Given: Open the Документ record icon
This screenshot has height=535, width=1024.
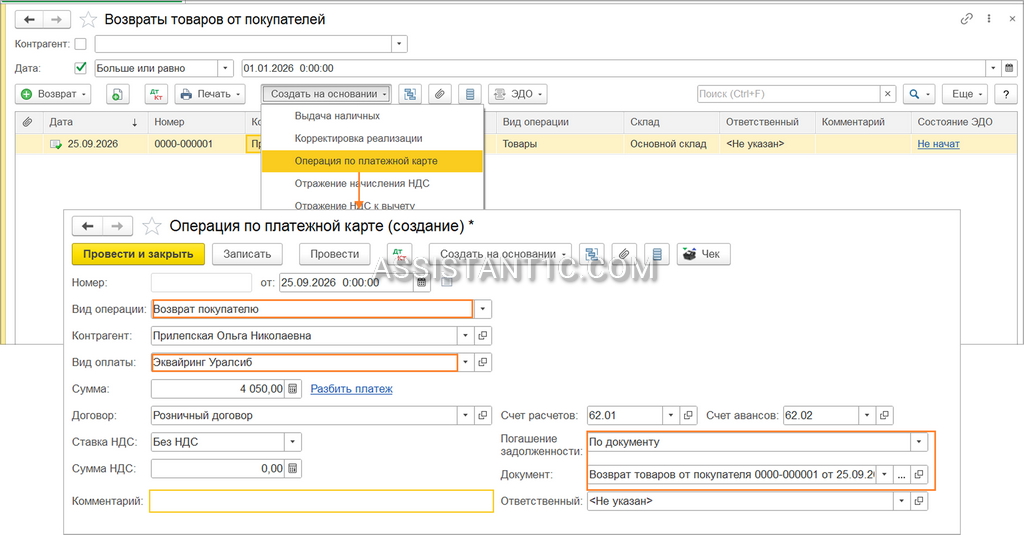Looking at the screenshot, I should pos(919,475).
